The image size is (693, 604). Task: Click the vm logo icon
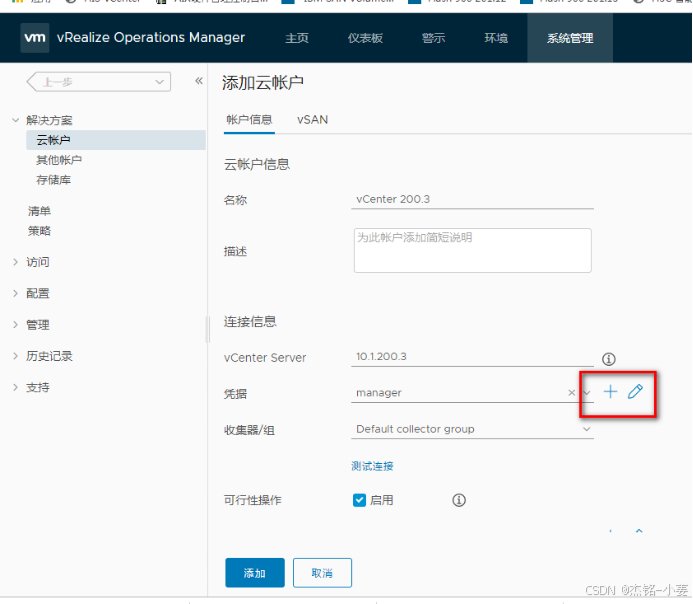pos(34,38)
